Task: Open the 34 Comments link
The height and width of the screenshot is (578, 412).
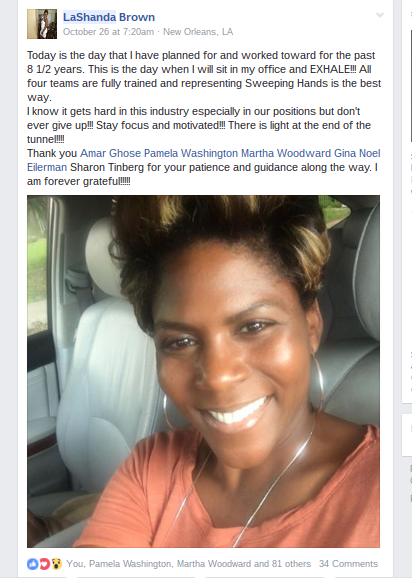Action: tap(348, 564)
